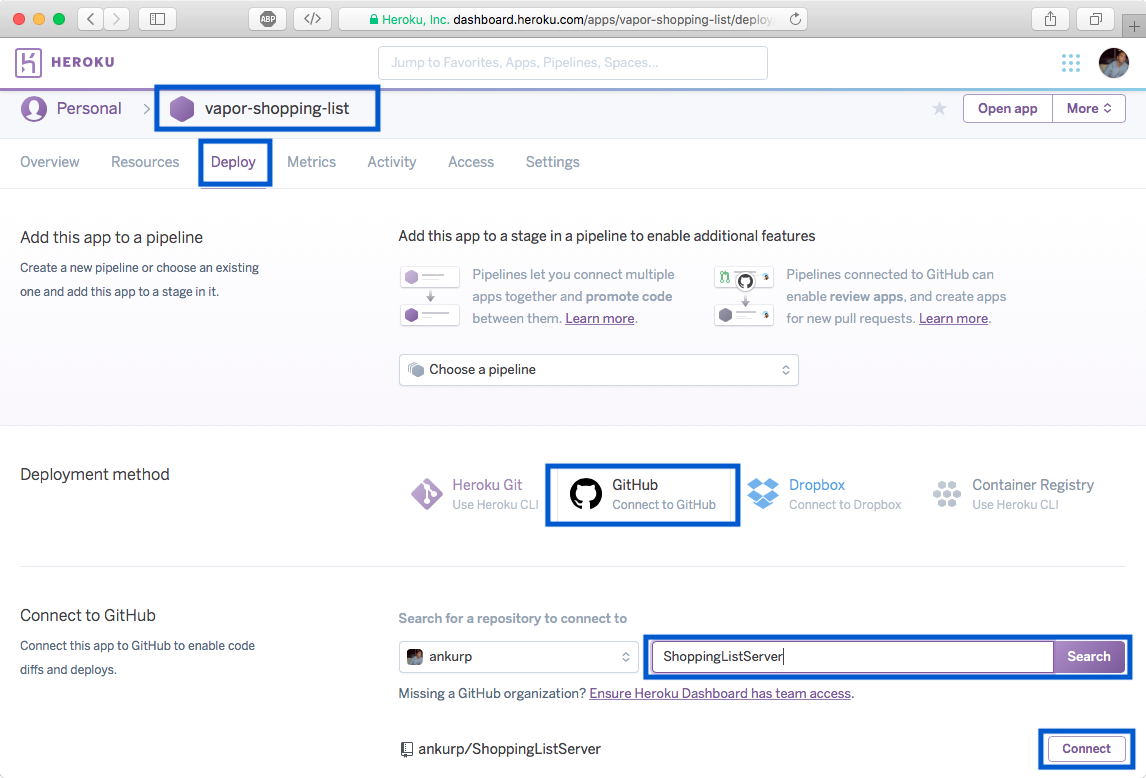Open the Overview tab
The width and height of the screenshot is (1146, 778).
tap(50, 162)
